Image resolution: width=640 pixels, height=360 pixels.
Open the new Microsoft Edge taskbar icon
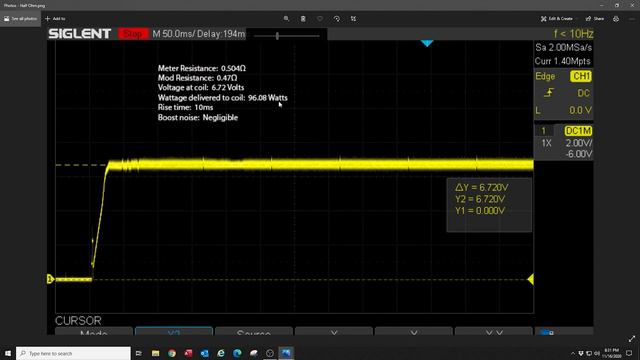point(237,353)
